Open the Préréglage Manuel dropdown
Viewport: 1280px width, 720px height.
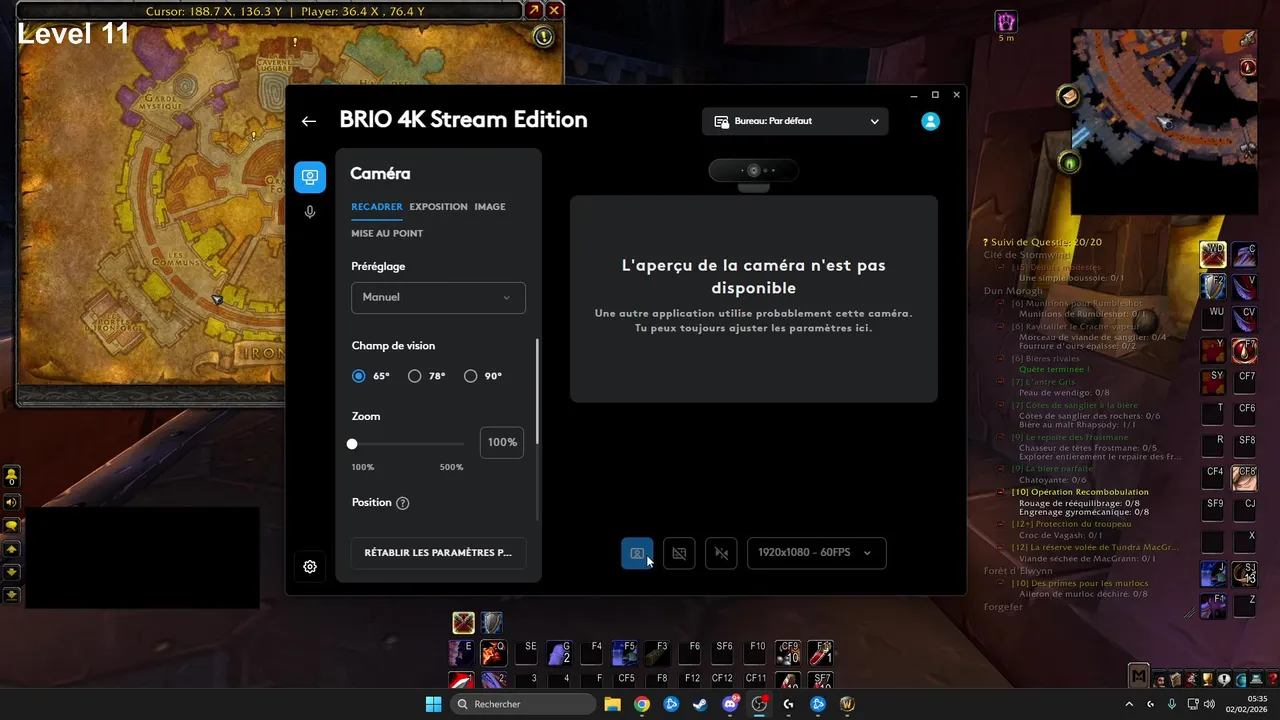438,297
